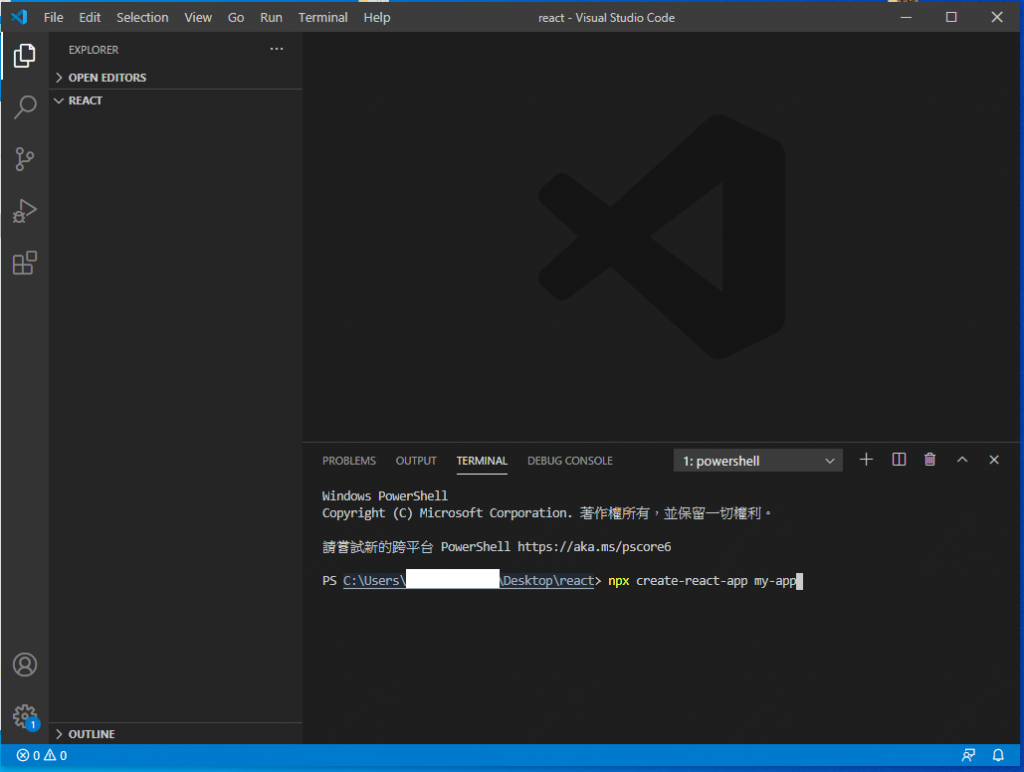Close the VS Code window
Viewport: 1024px width, 772px height.
point(997,18)
